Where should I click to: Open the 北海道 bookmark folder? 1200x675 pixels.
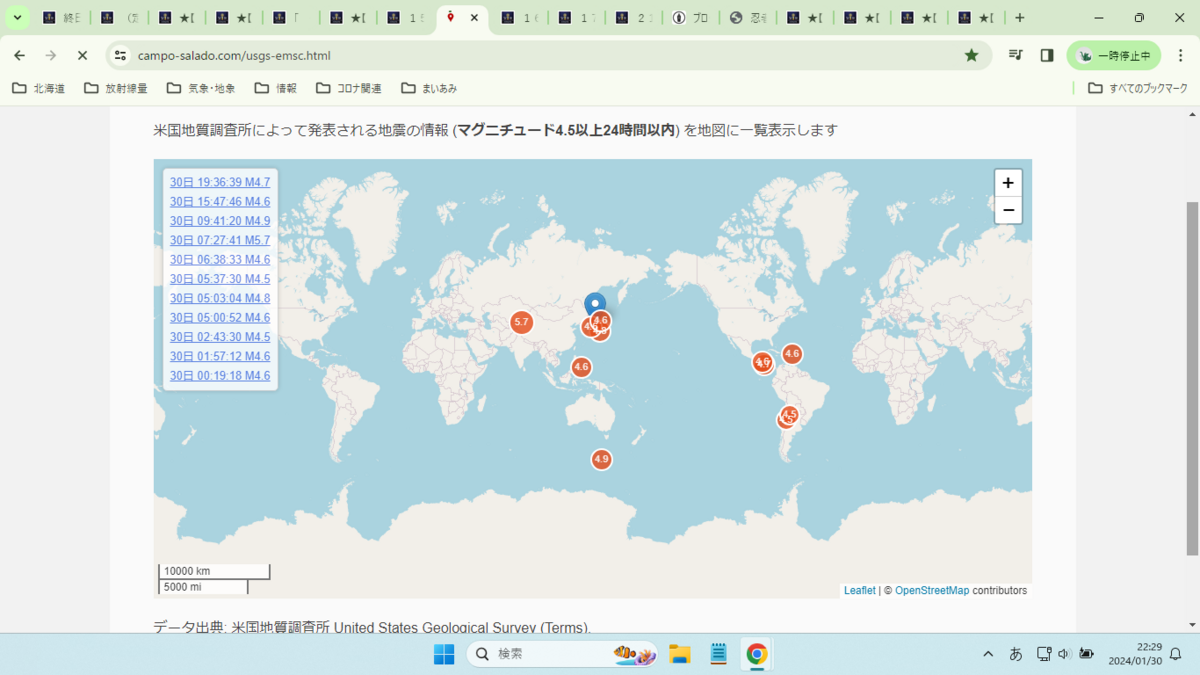click(x=39, y=88)
